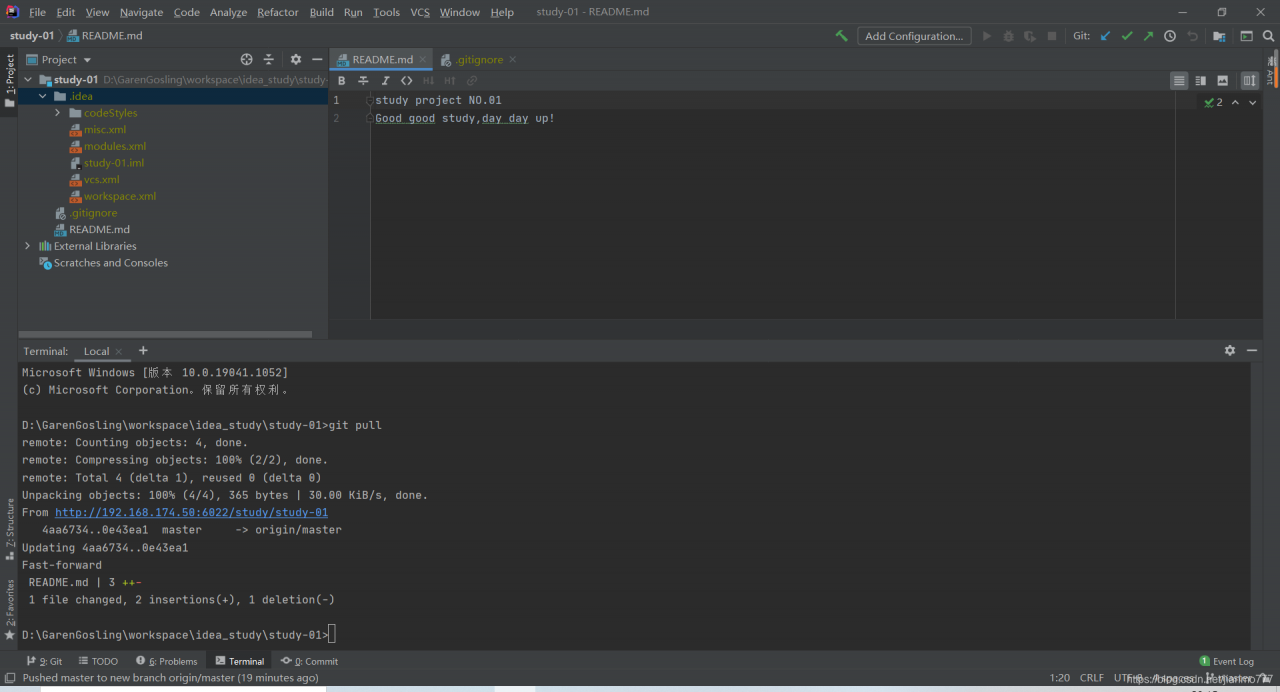Collapse the .idea folder
The width and height of the screenshot is (1280, 692).
click(x=42, y=96)
